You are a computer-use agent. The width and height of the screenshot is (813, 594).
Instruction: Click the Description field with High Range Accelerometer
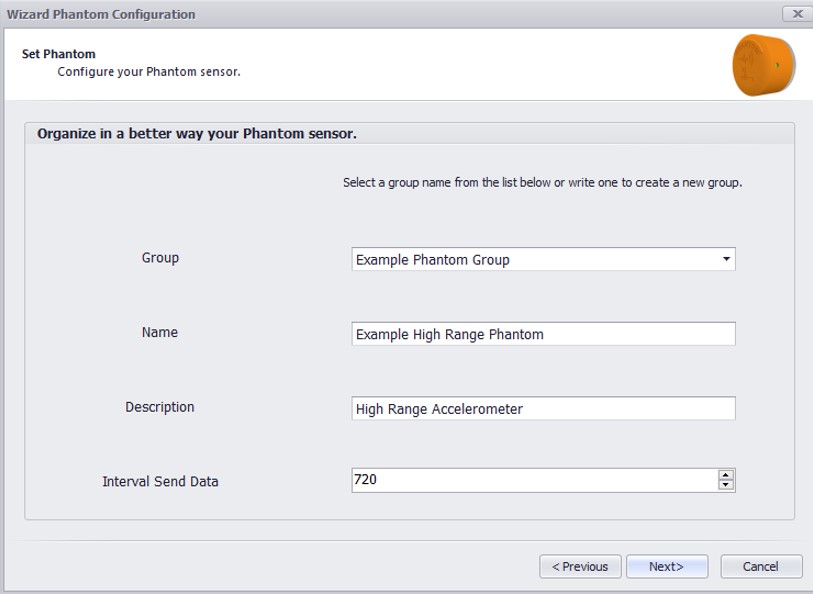[x=543, y=408]
